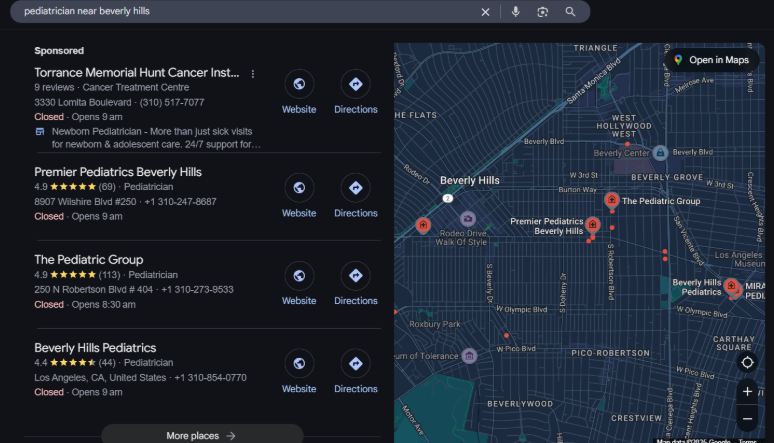Screen dimensions: 774x443
Task: Get directions to Beverly Hills Pediatrics
Action: 355,363
